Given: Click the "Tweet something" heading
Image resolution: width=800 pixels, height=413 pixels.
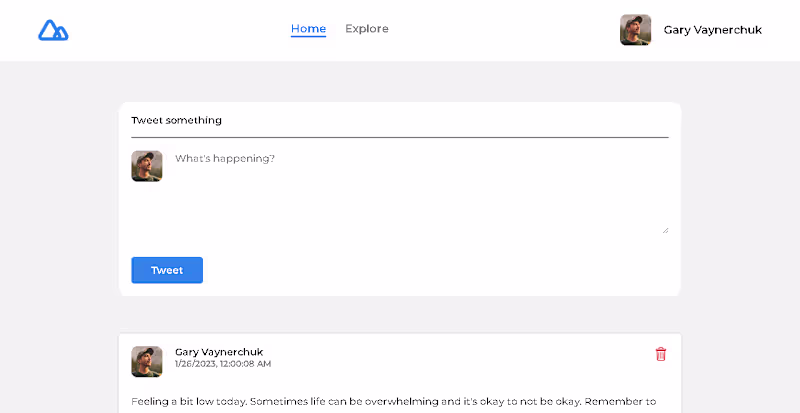Looking at the screenshot, I should click(x=176, y=120).
